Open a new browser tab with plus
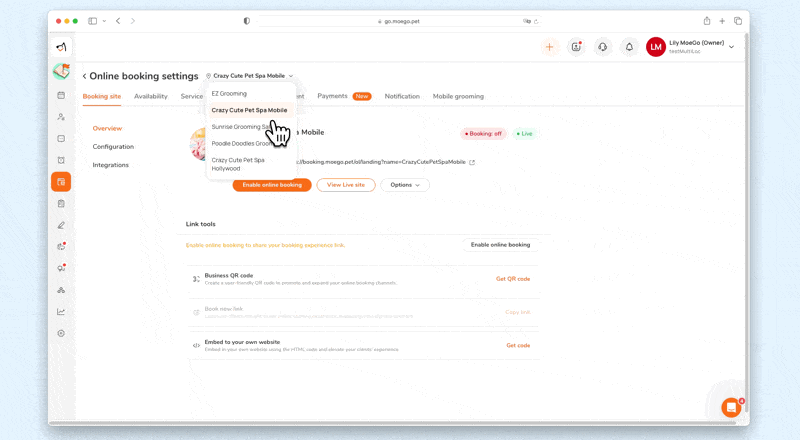This screenshot has height=440, width=800. point(722,21)
